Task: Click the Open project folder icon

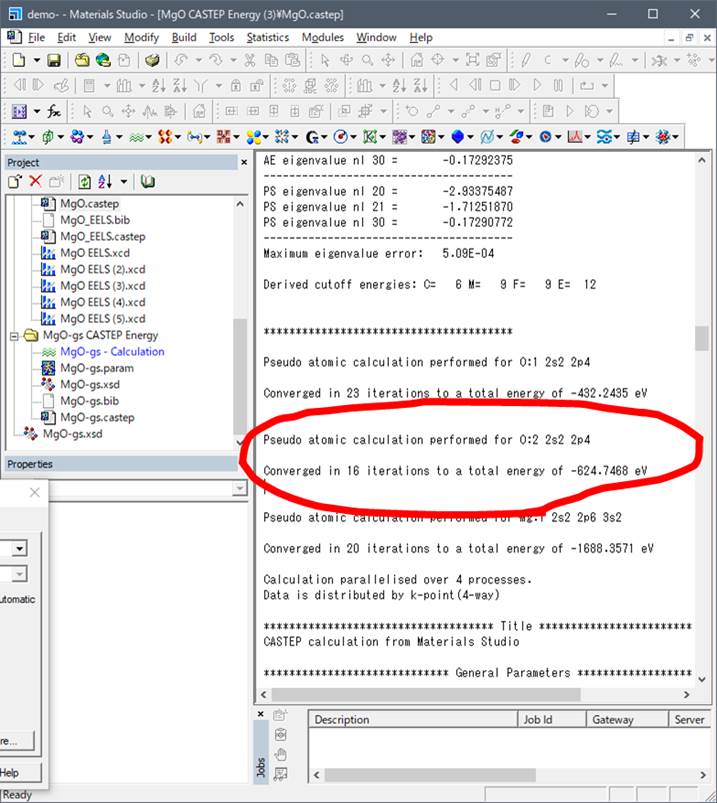Action: click(82, 60)
